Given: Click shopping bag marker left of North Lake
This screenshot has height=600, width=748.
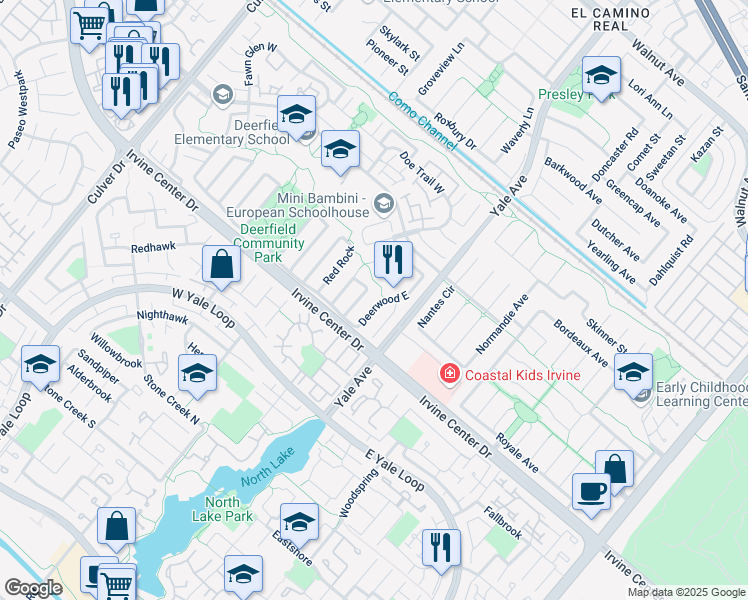Looking at the screenshot, I should pos(116,530).
